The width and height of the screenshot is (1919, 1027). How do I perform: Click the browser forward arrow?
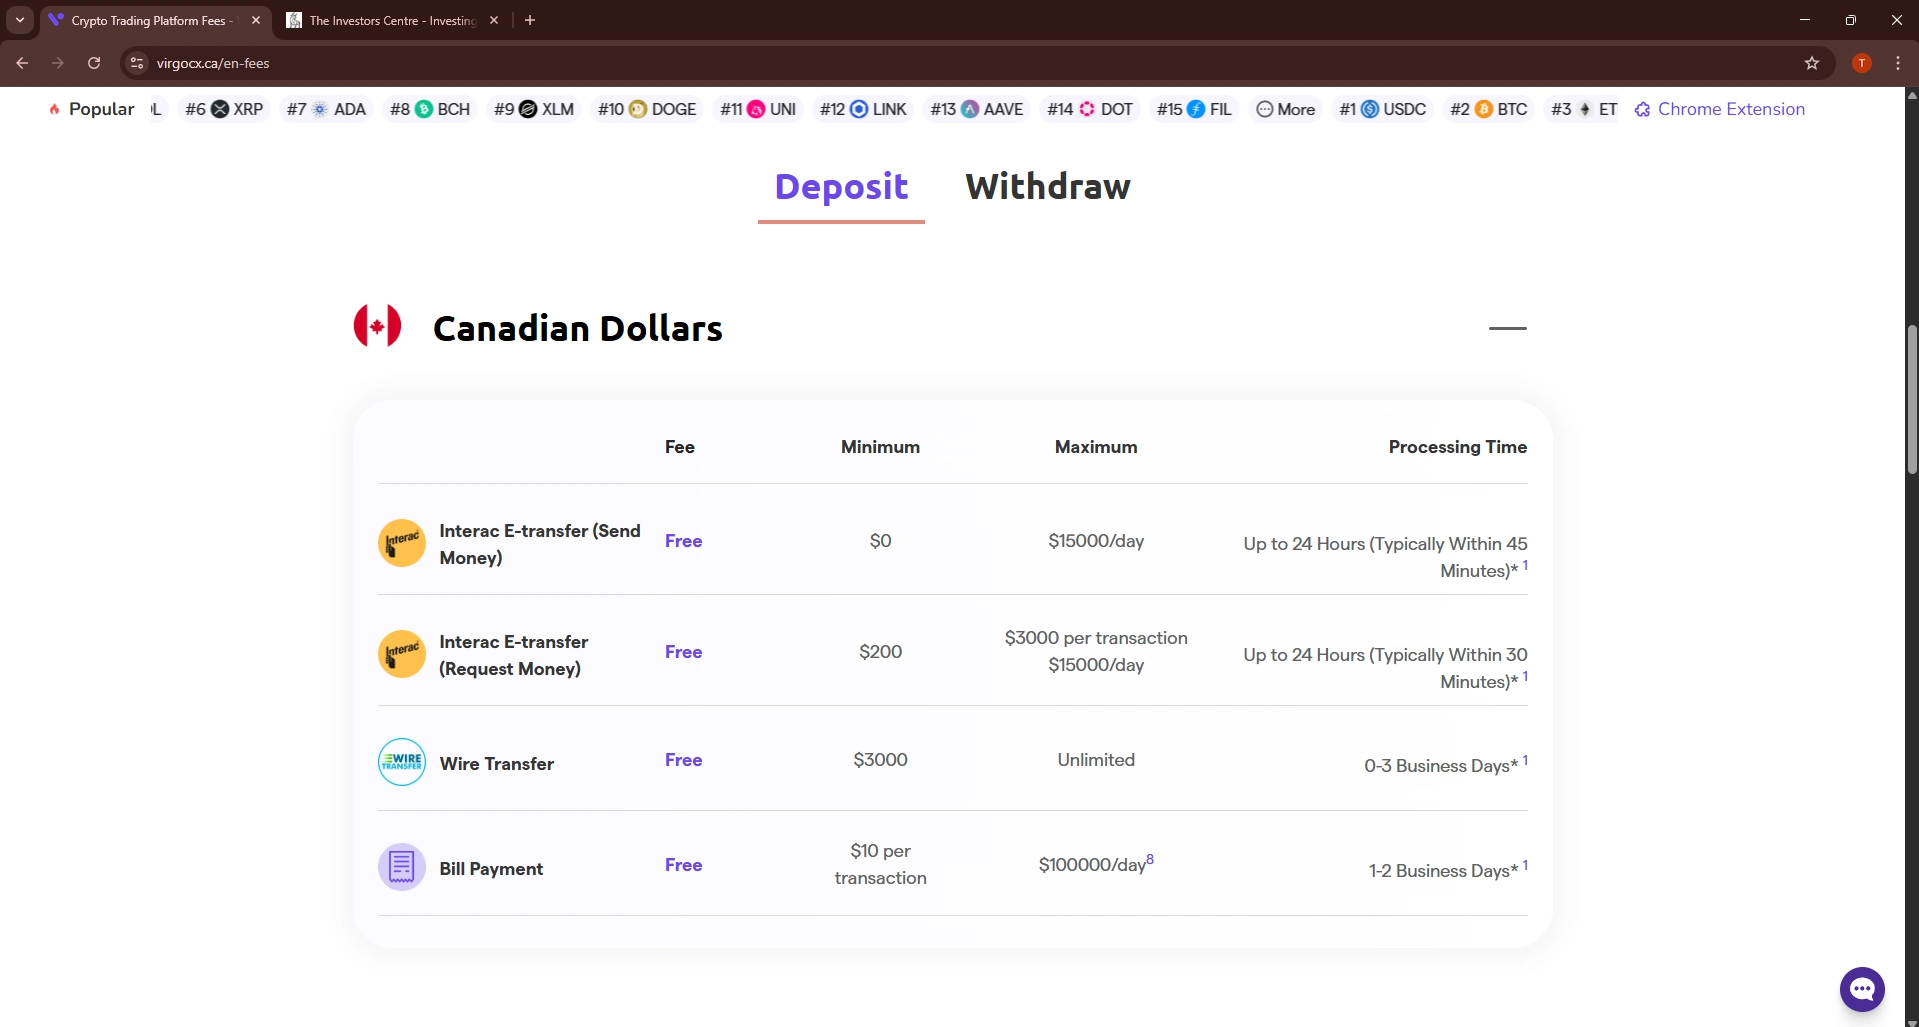click(x=58, y=63)
